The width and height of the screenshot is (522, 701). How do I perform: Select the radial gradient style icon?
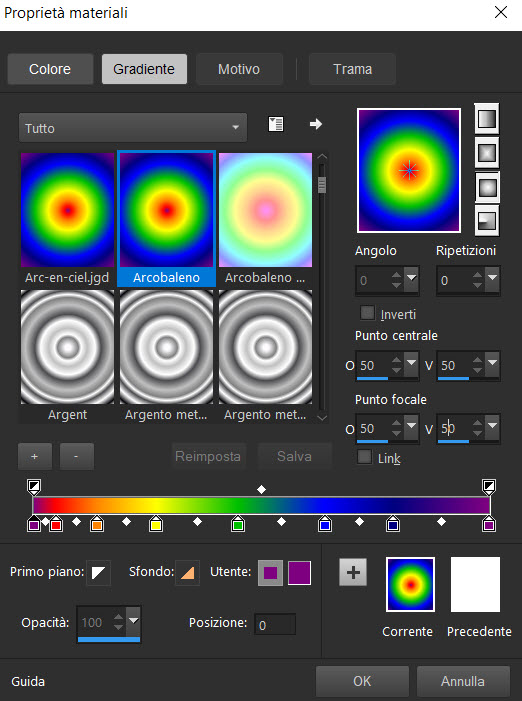point(486,220)
